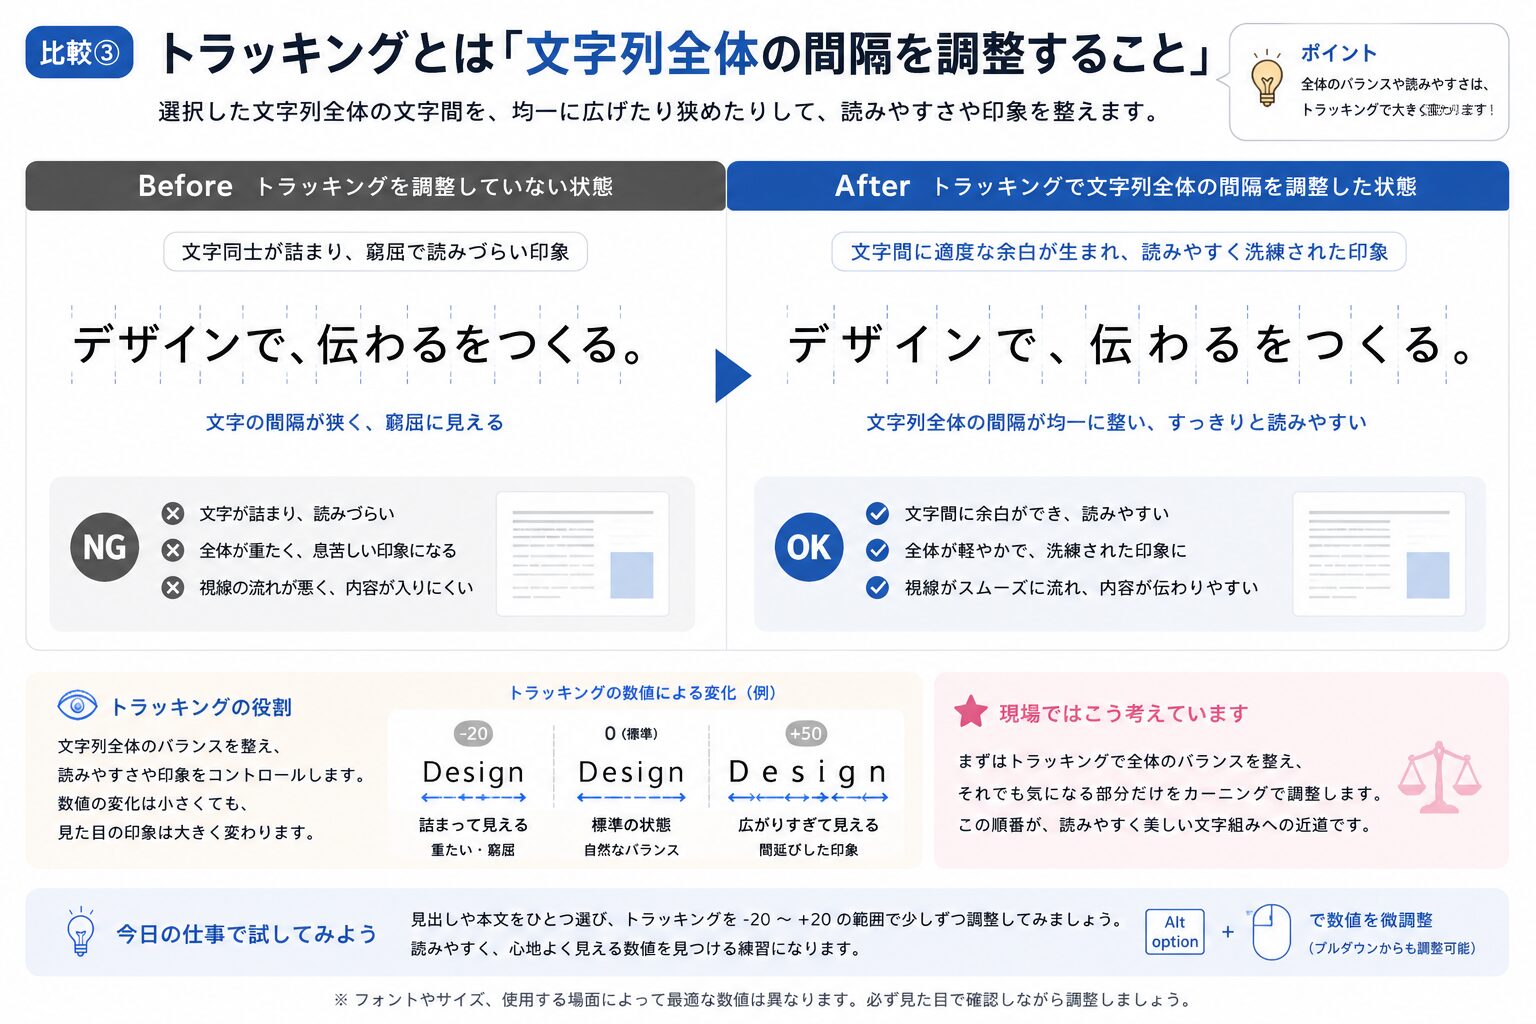
Task: Click the mouse icon
Action: tap(1271, 932)
